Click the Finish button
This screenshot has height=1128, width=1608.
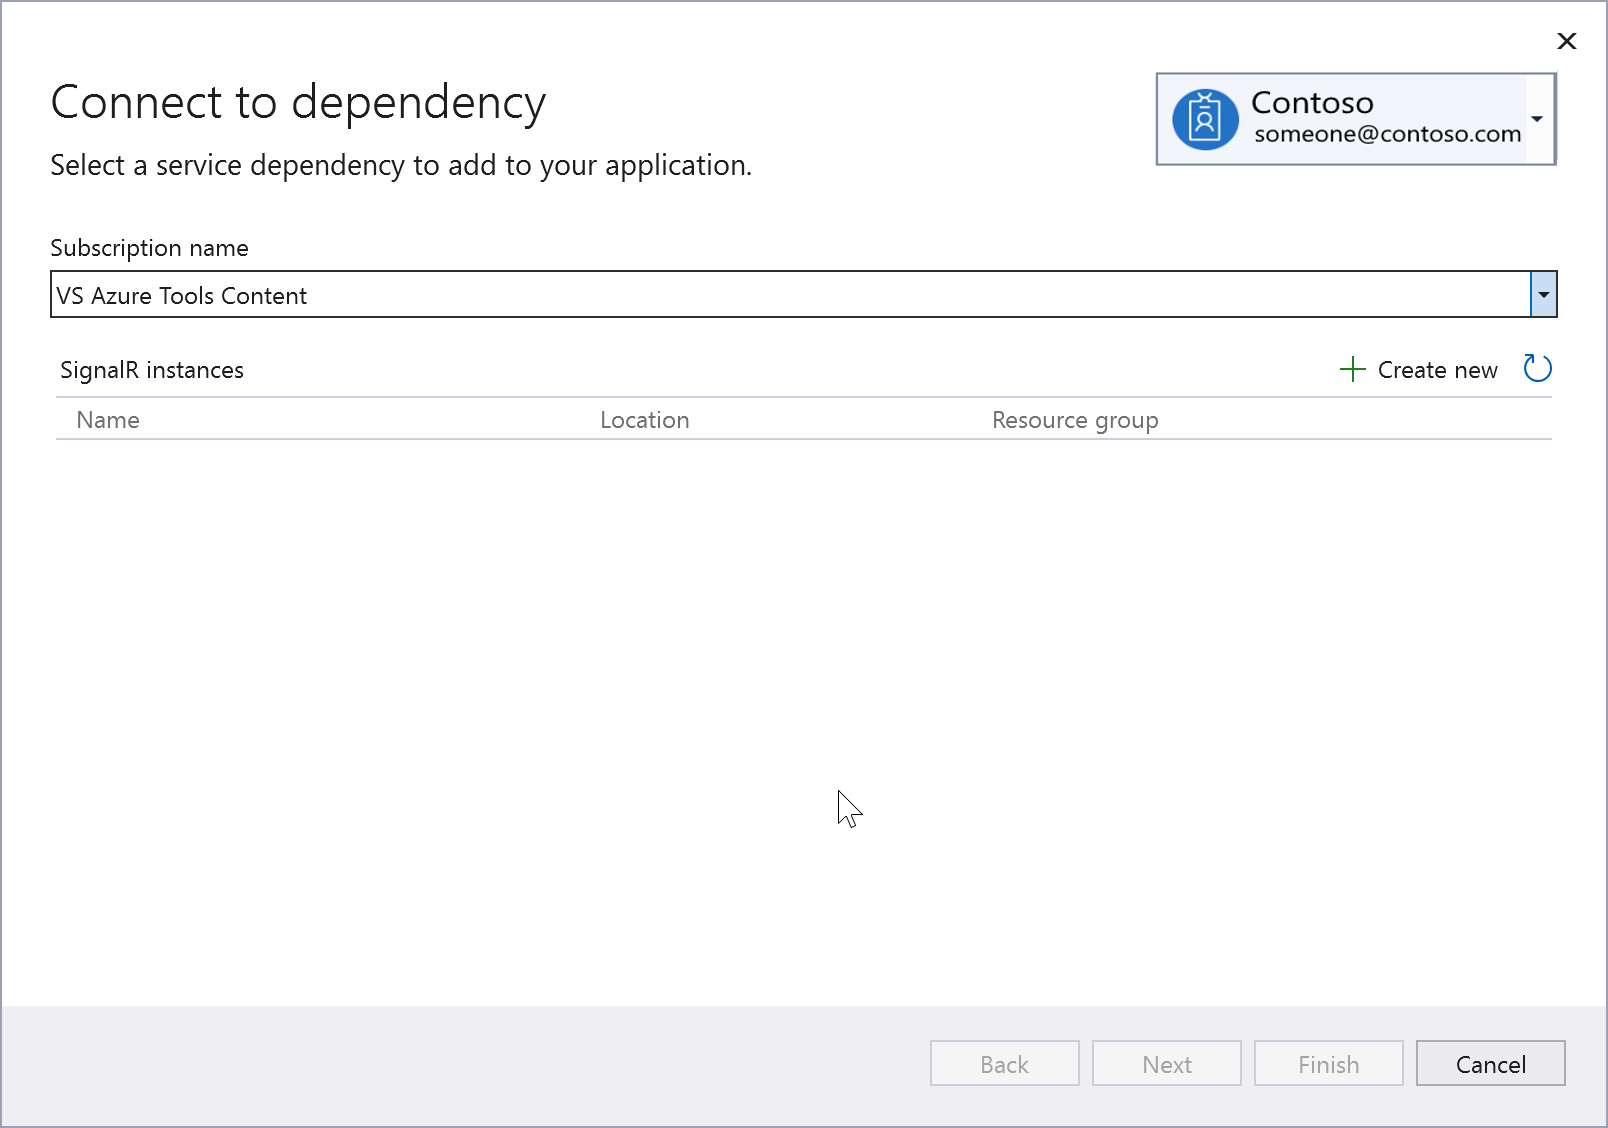tap(1328, 1063)
